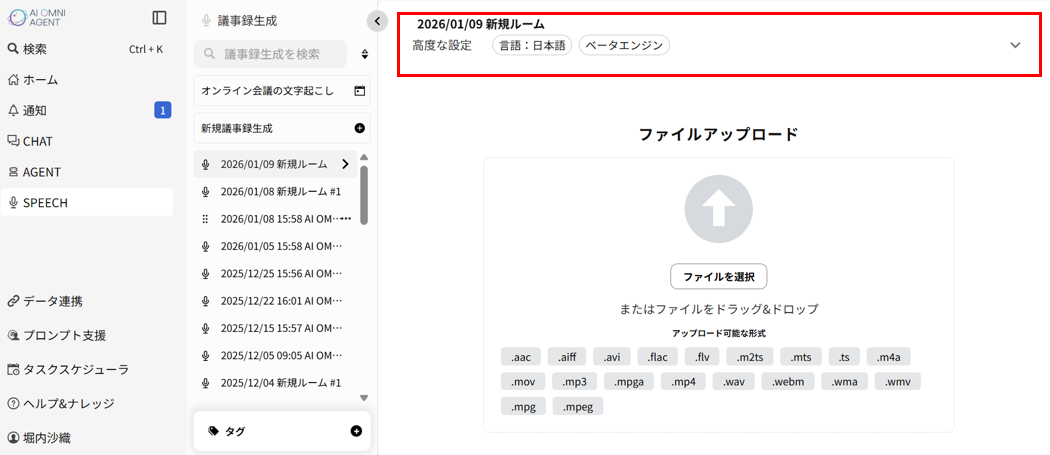Click 言語:日本語 chip

(532, 46)
